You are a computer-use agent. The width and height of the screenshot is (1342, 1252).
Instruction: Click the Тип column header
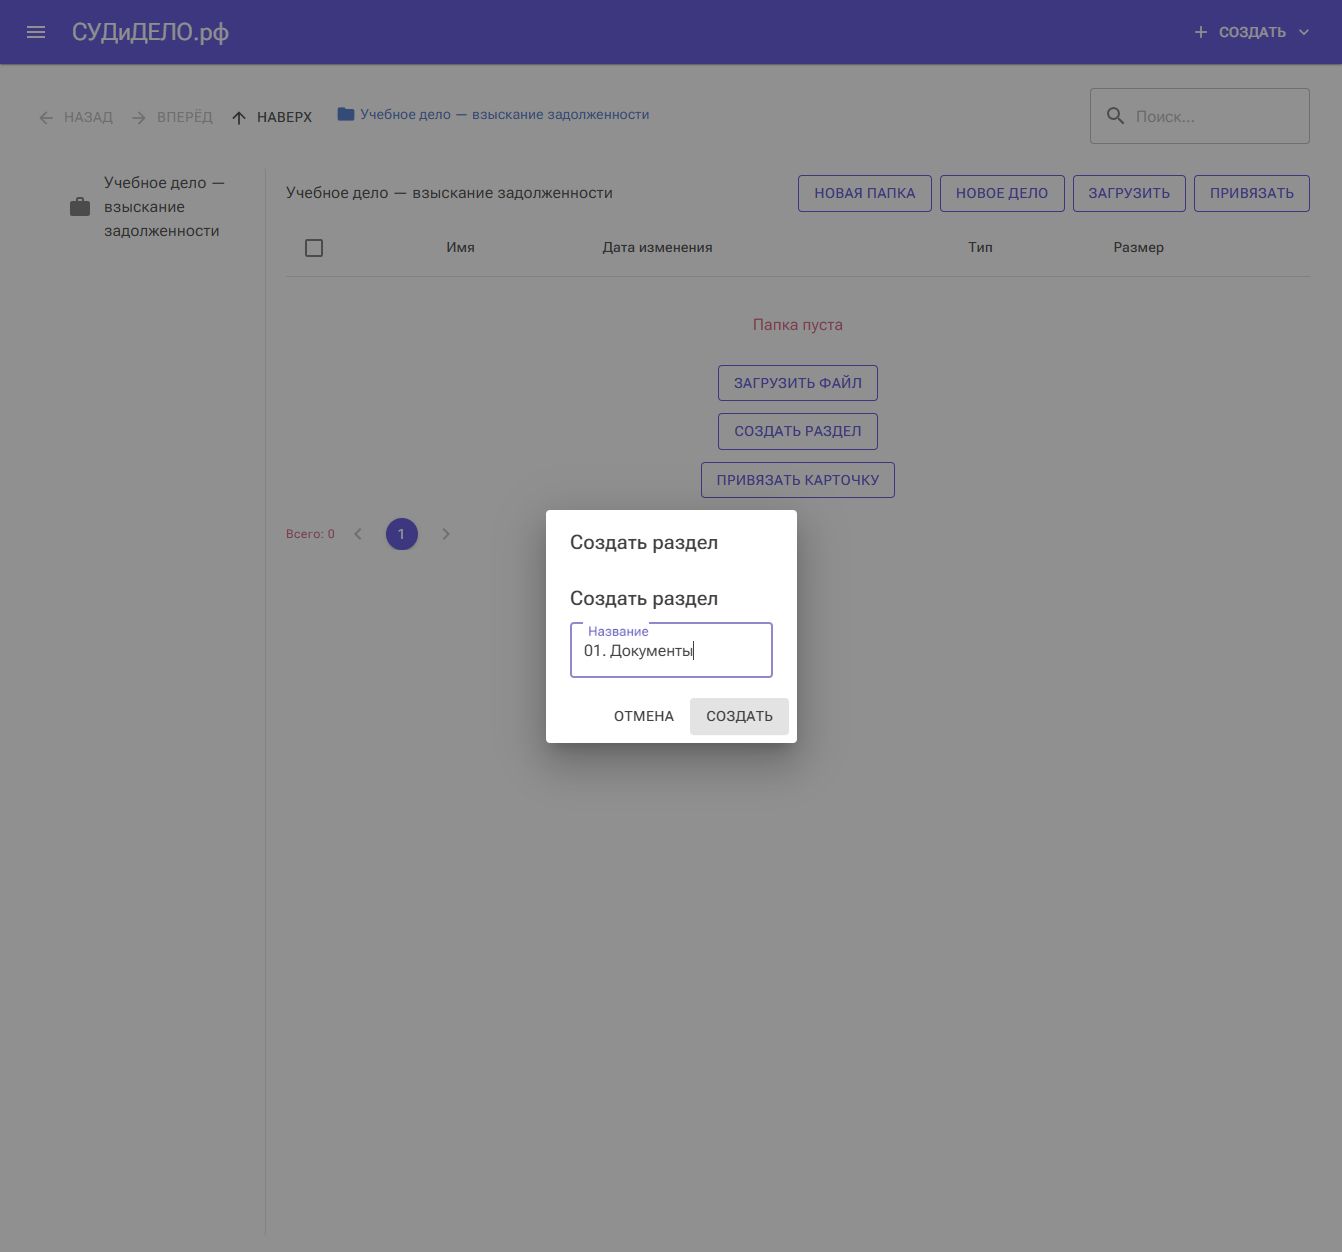(980, 247)
